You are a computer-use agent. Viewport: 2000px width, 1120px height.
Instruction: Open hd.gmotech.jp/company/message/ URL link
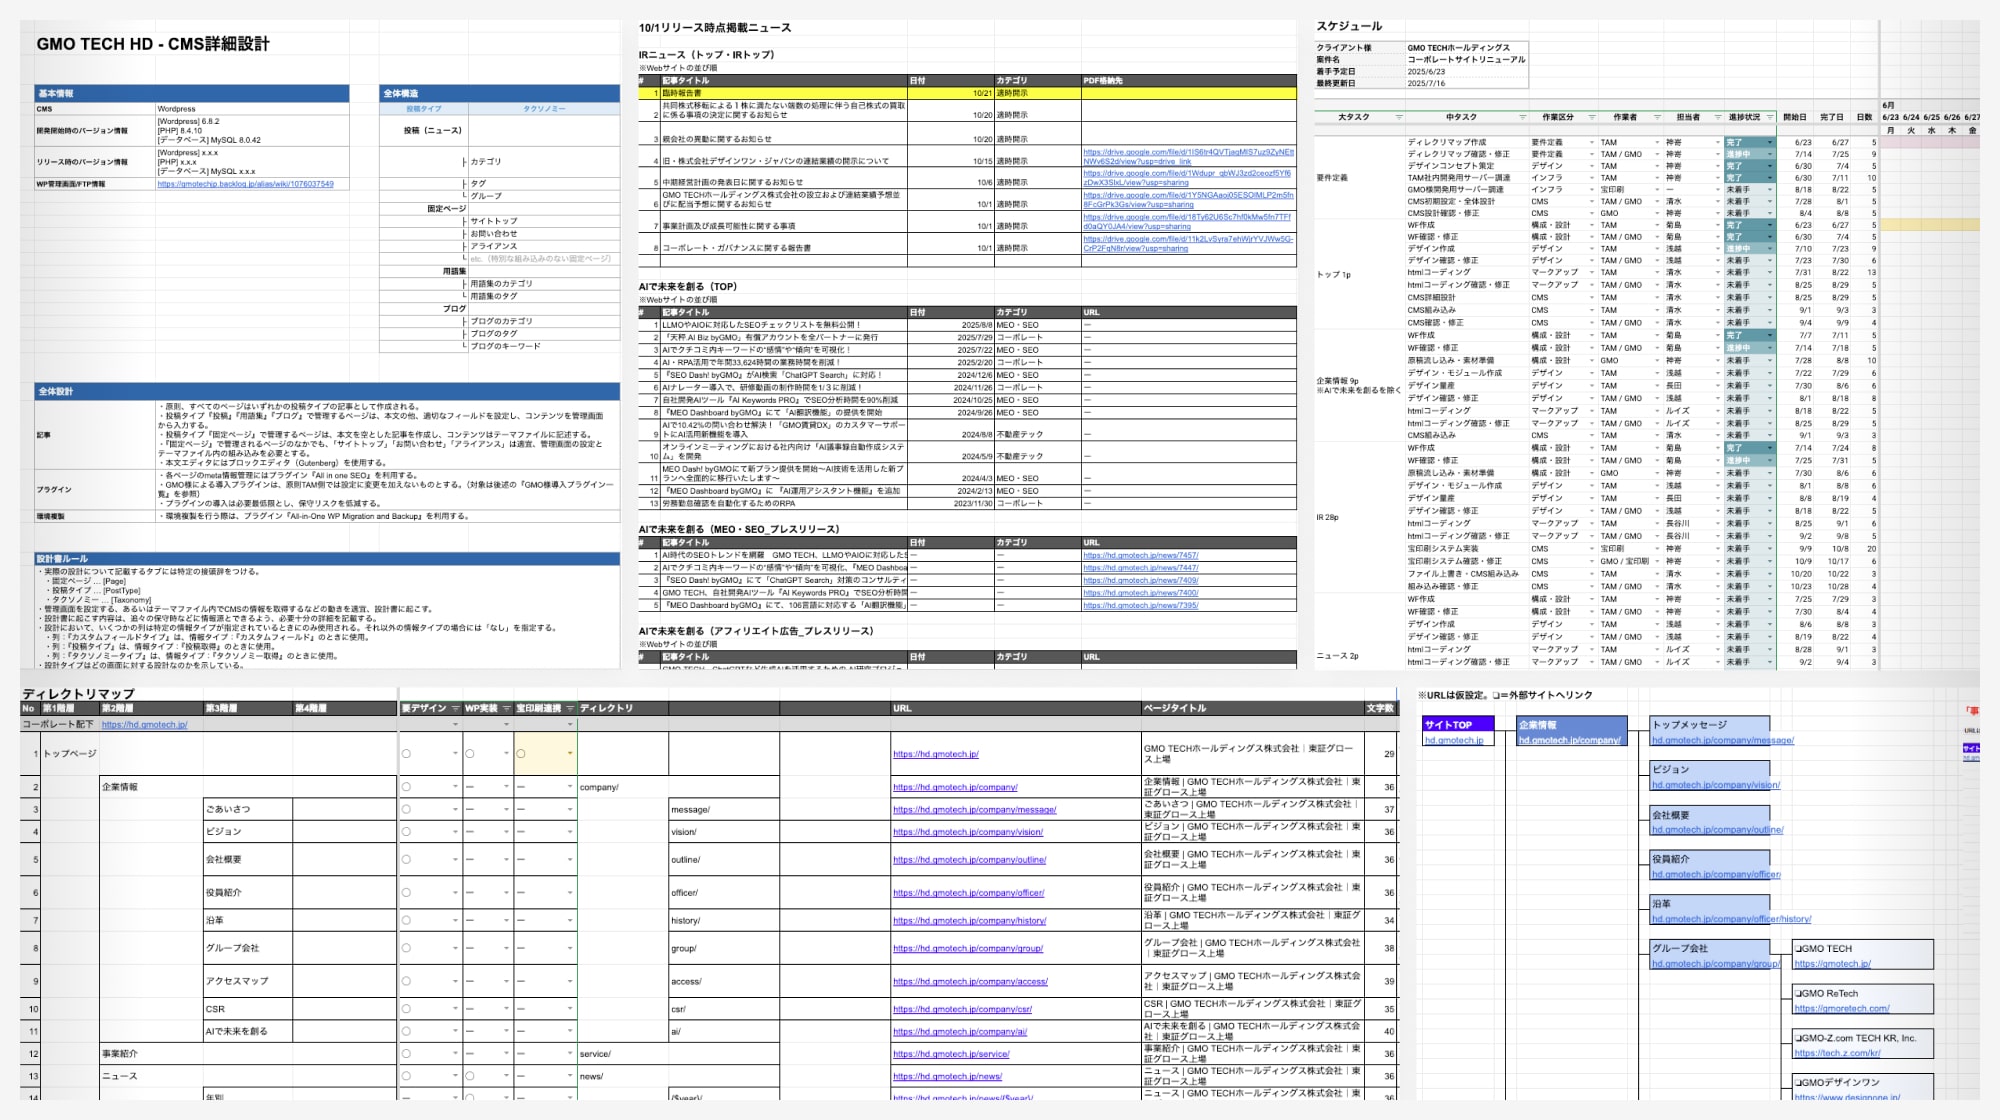coord(974,810)
